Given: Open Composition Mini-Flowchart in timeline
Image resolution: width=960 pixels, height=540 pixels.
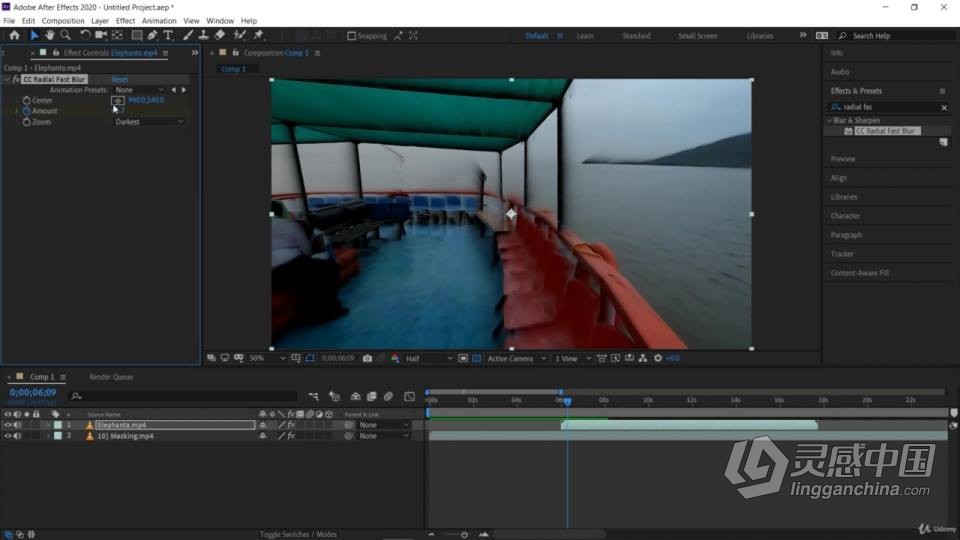Looking at the screenshot, I should coord(313,397).
